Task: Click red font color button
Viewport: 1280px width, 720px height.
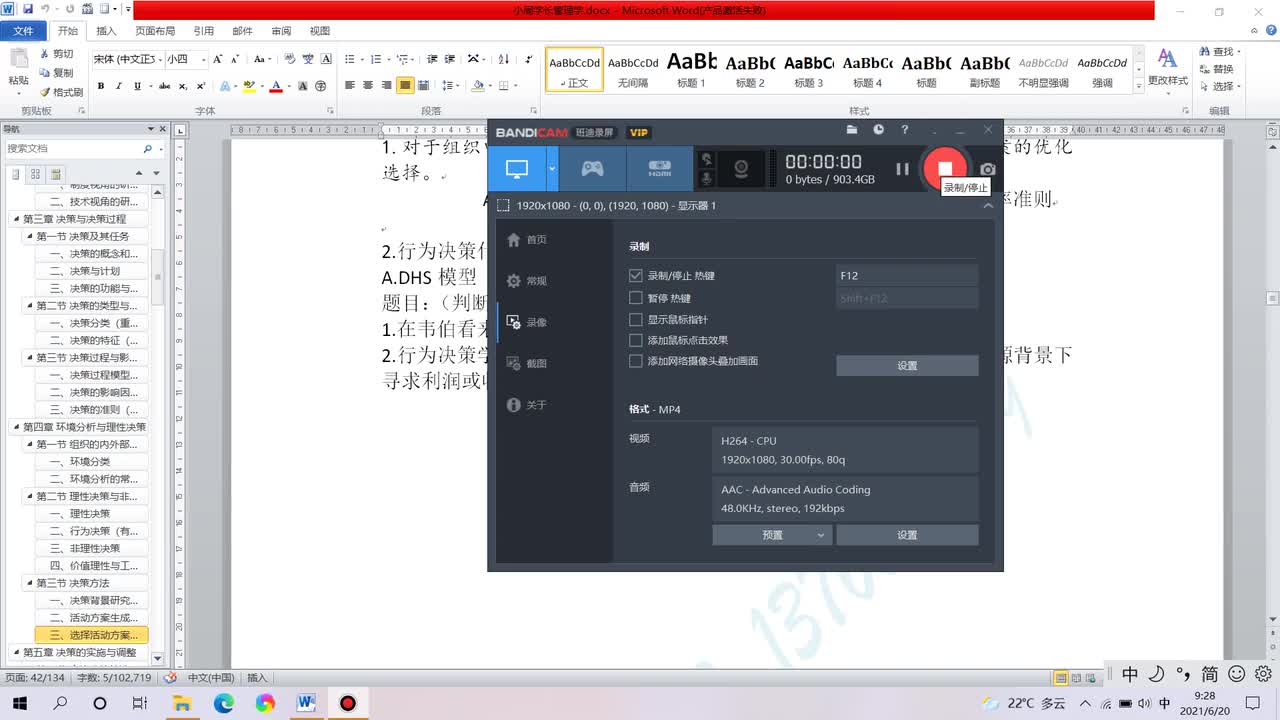Action: click(x=275, y=86)
